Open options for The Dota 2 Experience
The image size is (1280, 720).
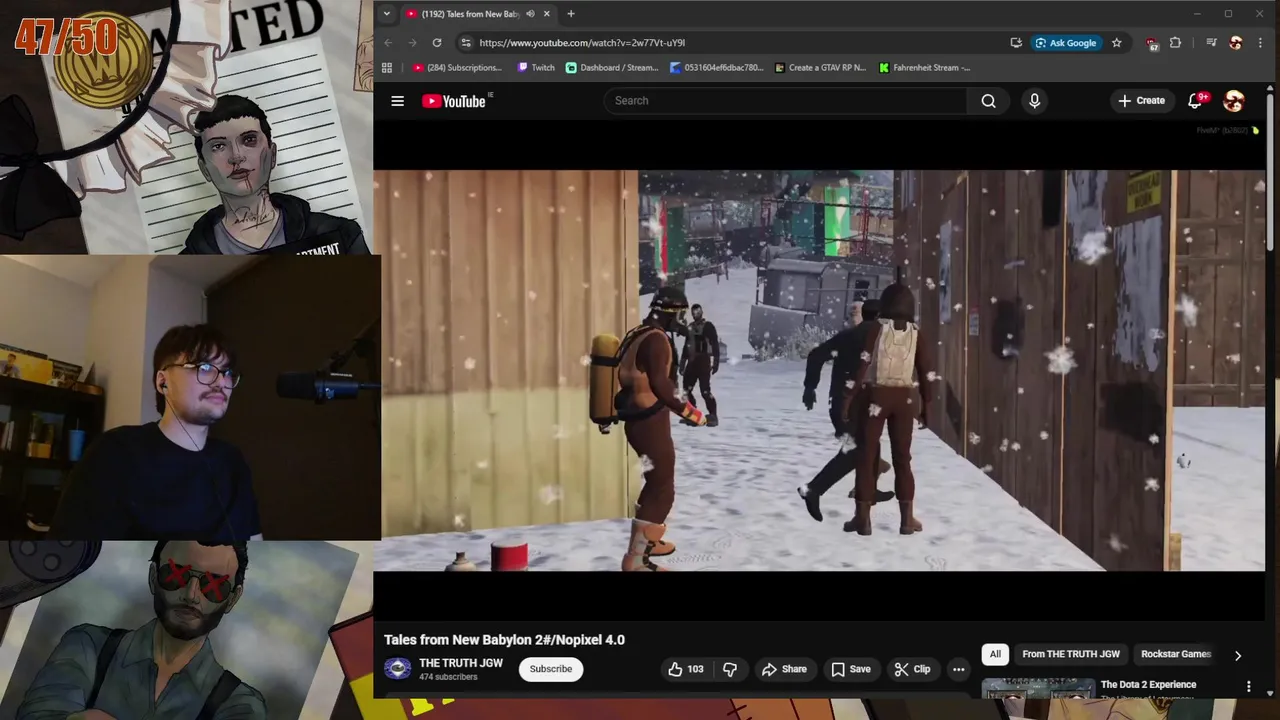pos(1248,686)
